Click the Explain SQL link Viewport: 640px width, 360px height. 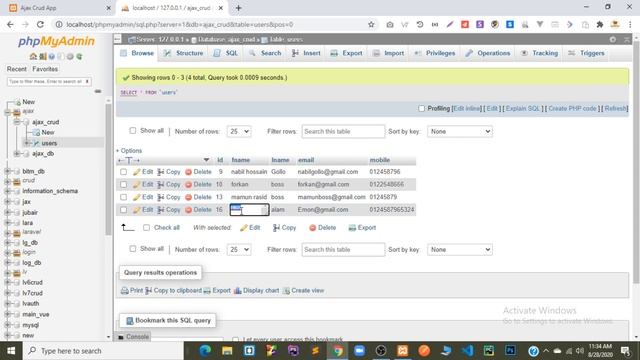click(523, 109)
